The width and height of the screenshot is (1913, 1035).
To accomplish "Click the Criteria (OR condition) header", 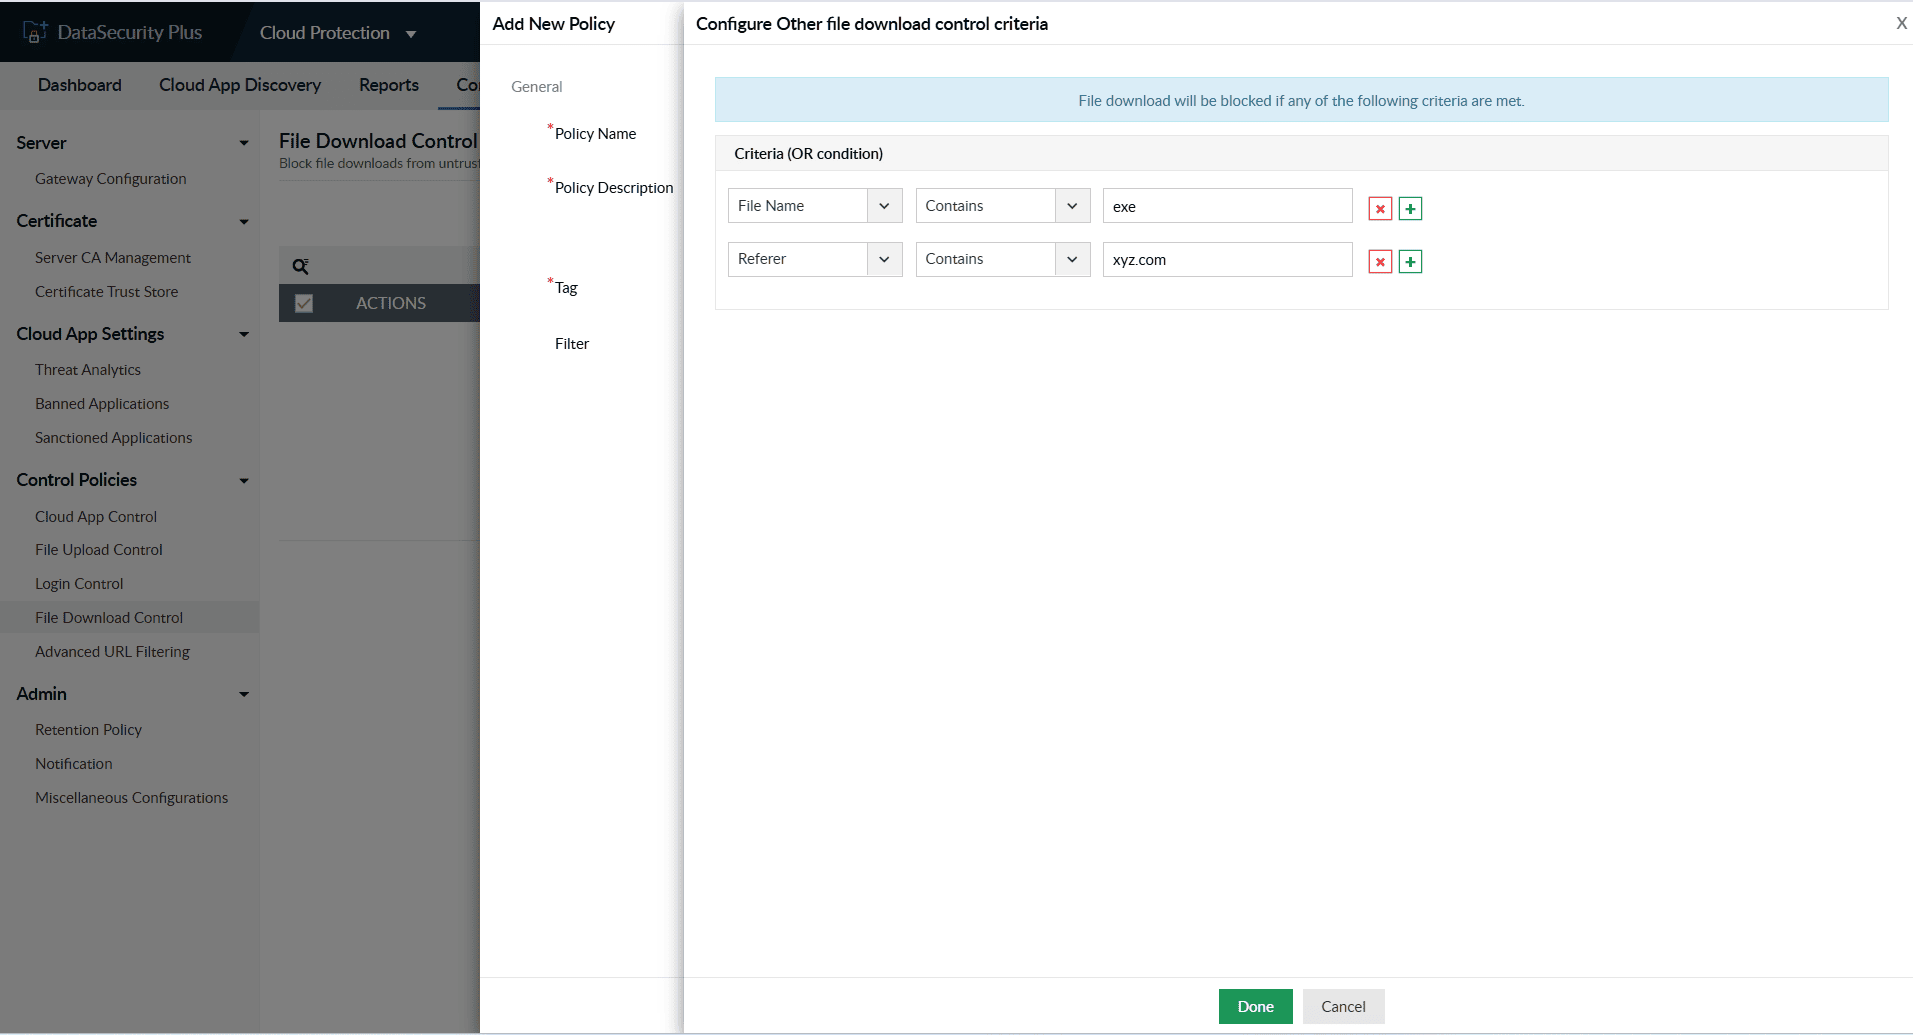I will tap(808, 154).
